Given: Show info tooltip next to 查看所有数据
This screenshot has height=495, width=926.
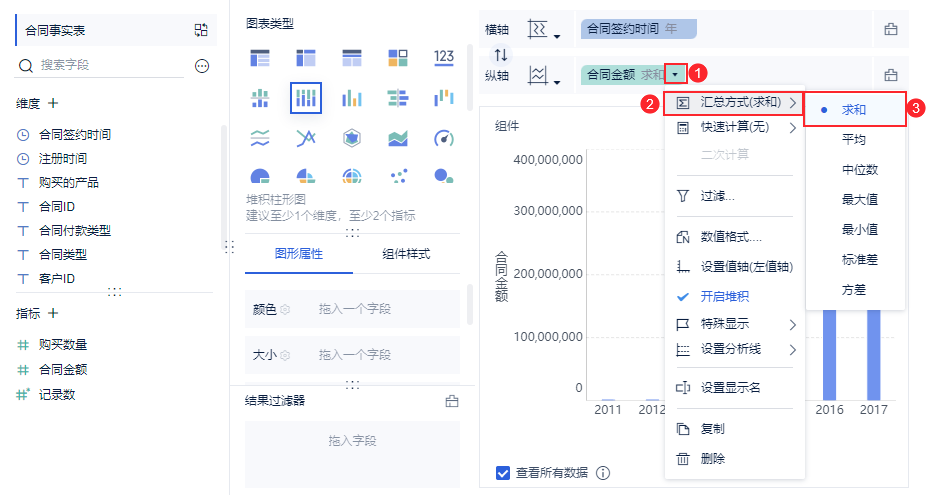Looking at the screenshot, I should click(603, 473).
